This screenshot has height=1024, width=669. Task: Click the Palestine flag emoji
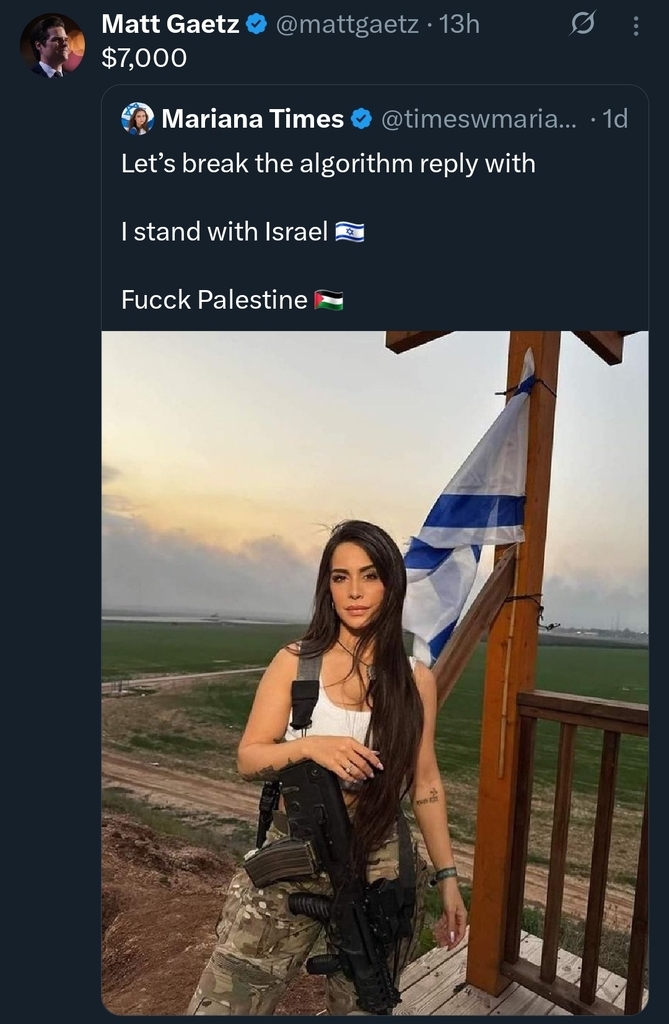point(329,300)
